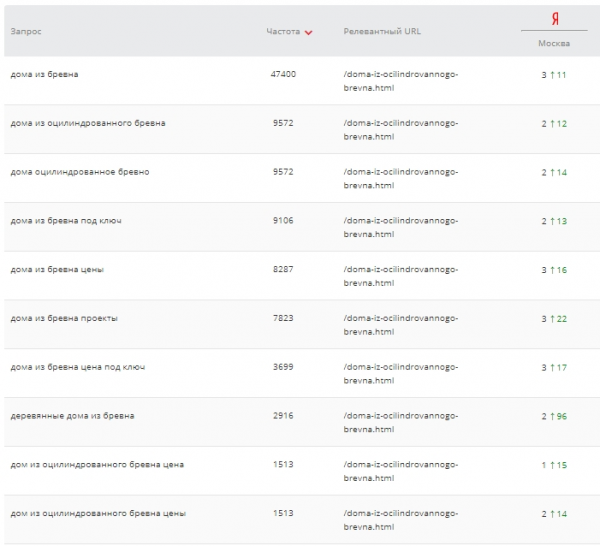Toggle the Частота sort arrow

pos(308,33)
